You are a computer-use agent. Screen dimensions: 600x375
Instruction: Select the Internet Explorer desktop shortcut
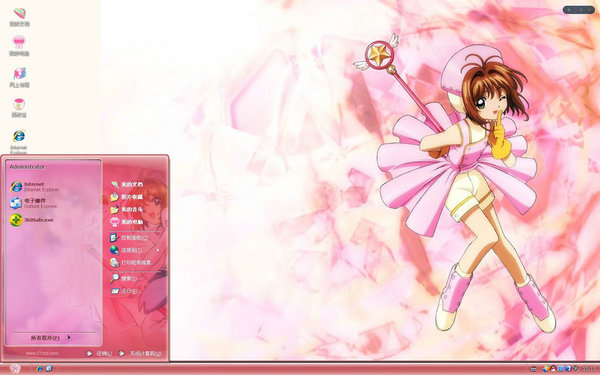[19, 142]
